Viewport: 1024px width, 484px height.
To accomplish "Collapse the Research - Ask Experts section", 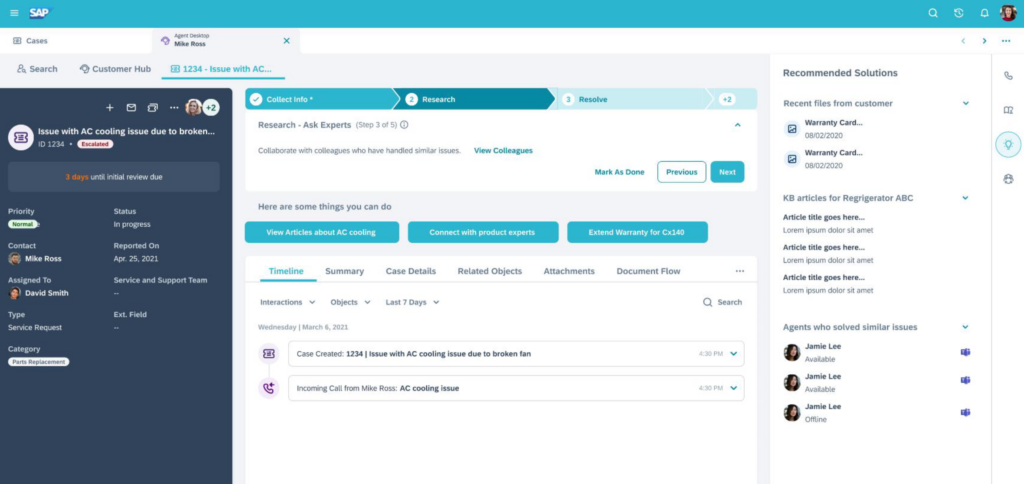I will point(737,125).
